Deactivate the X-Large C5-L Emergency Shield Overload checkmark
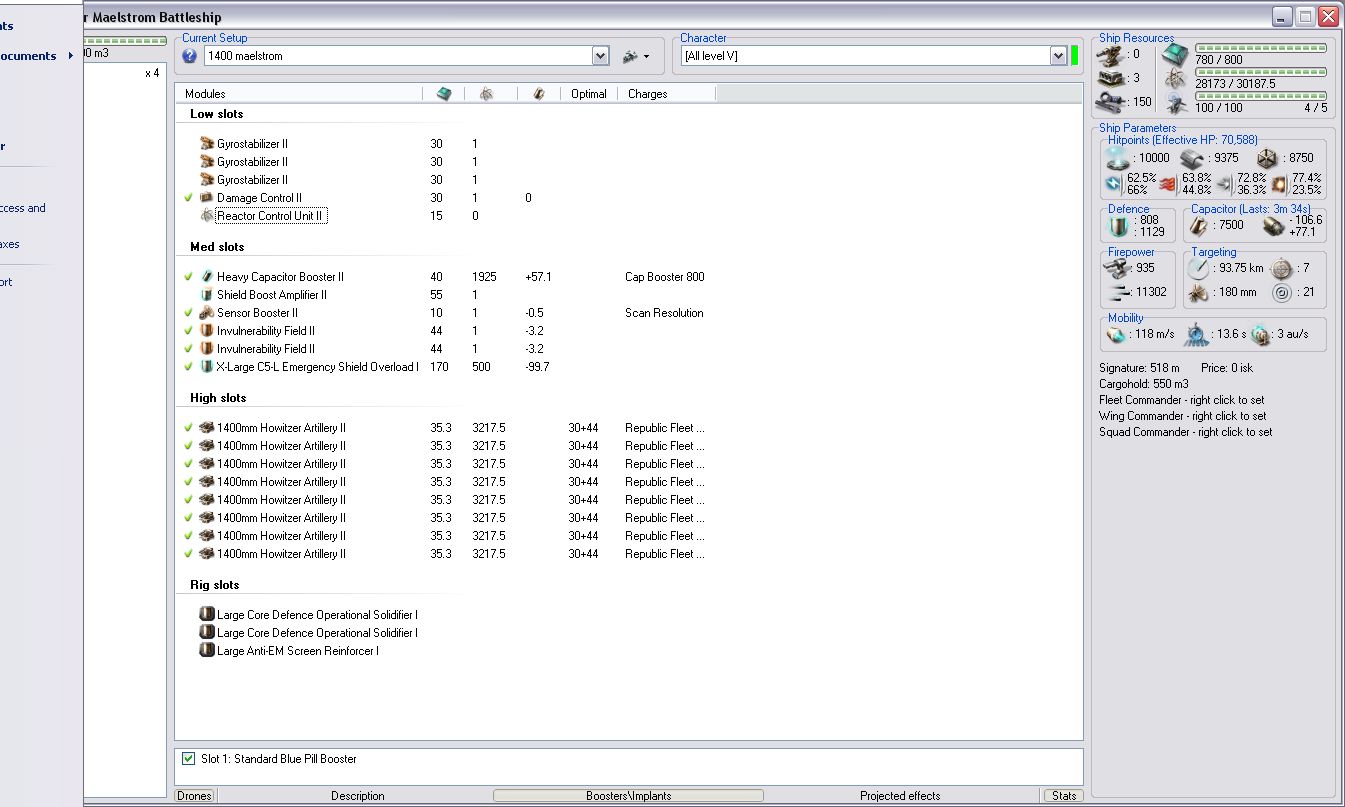Screen dimensions: 1345x807 coord(189,367)
